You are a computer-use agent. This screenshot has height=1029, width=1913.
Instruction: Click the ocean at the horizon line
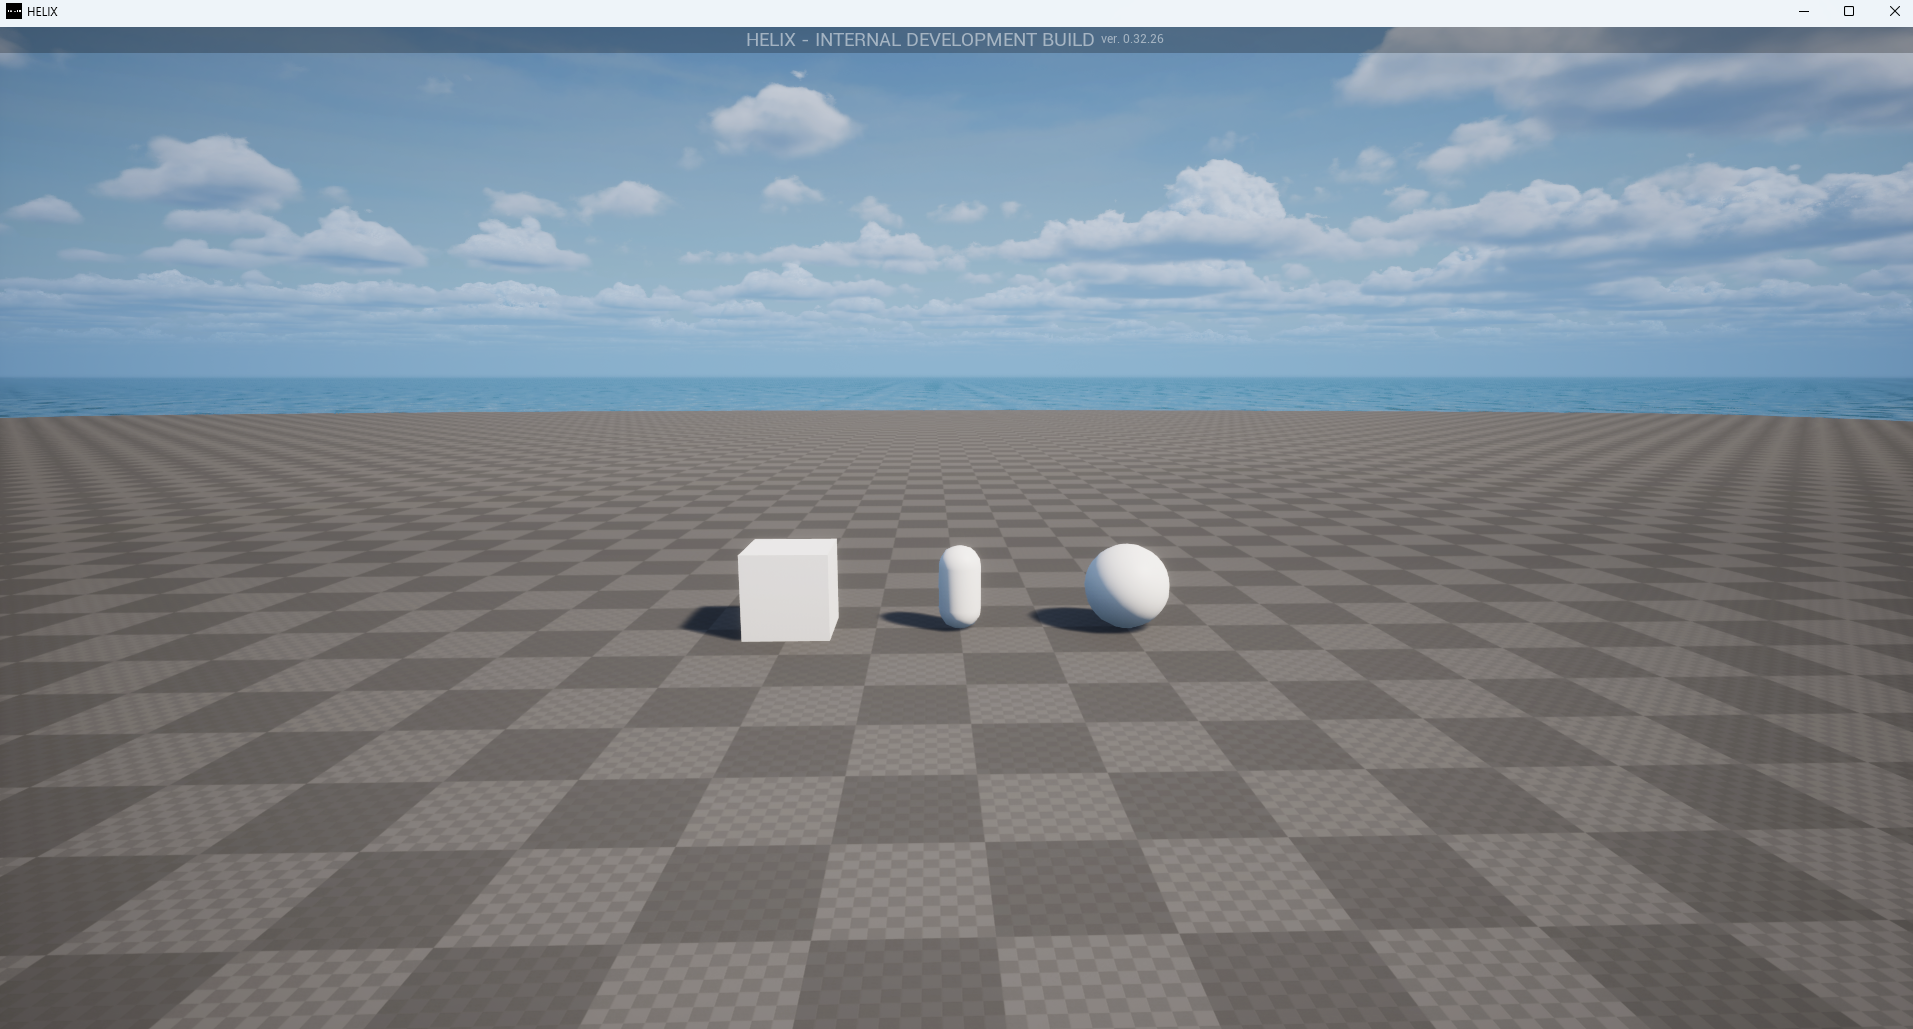[x=956, y=394]
